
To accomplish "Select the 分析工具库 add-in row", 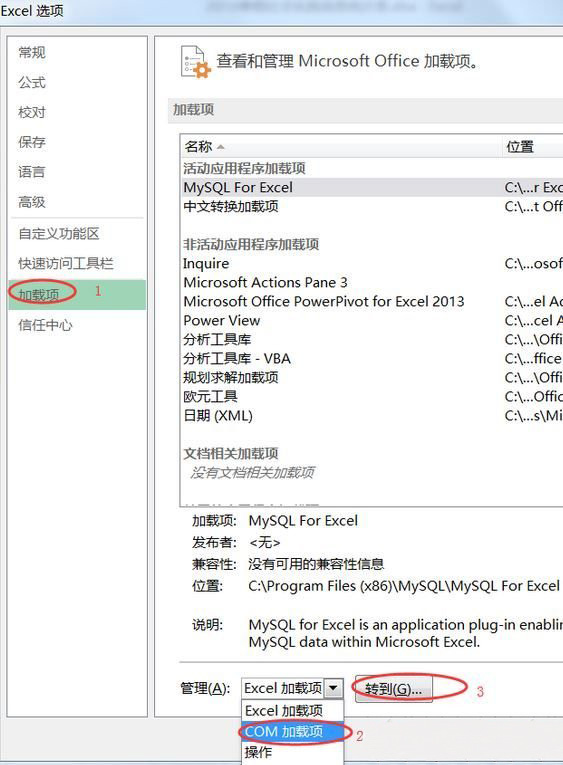I will pos(372,340).
